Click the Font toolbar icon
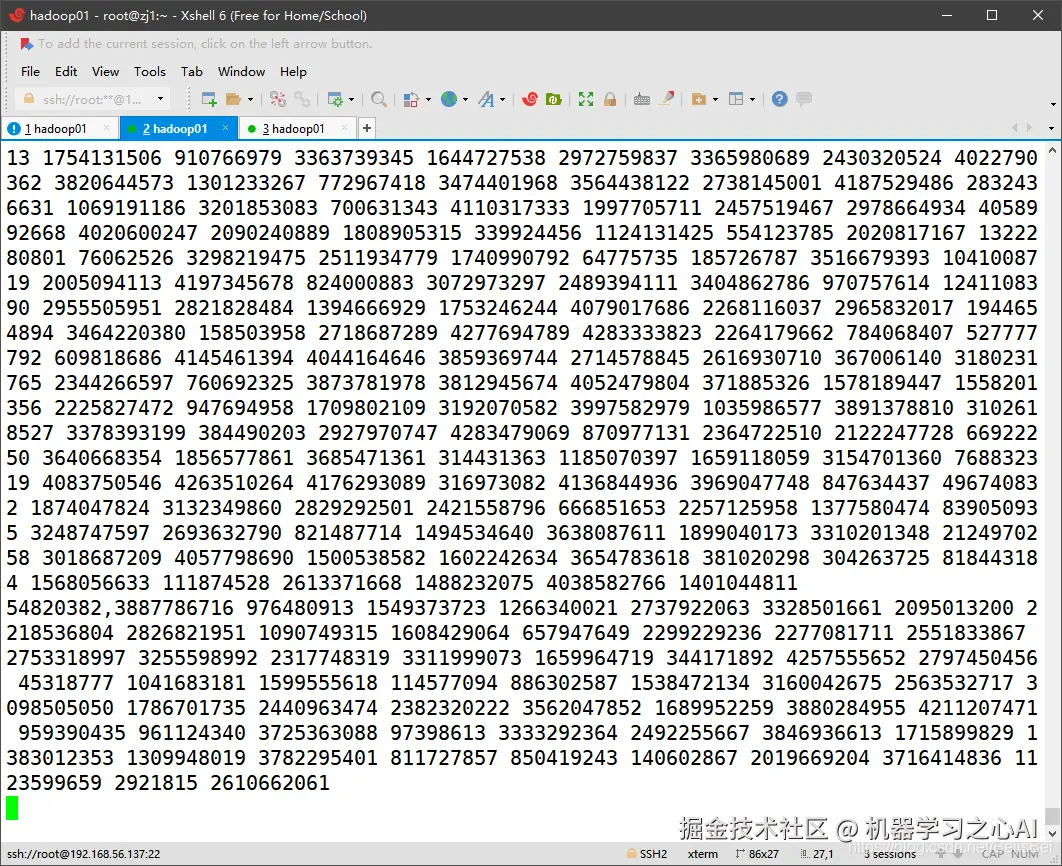1062x866 pixels. [x=486, y=100]
